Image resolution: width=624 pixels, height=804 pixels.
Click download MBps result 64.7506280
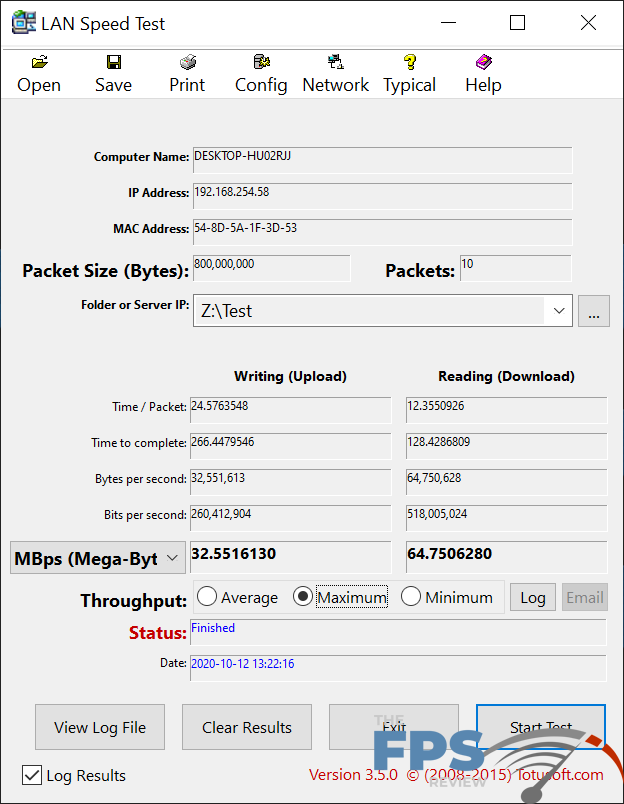click(x=507, y=557)
